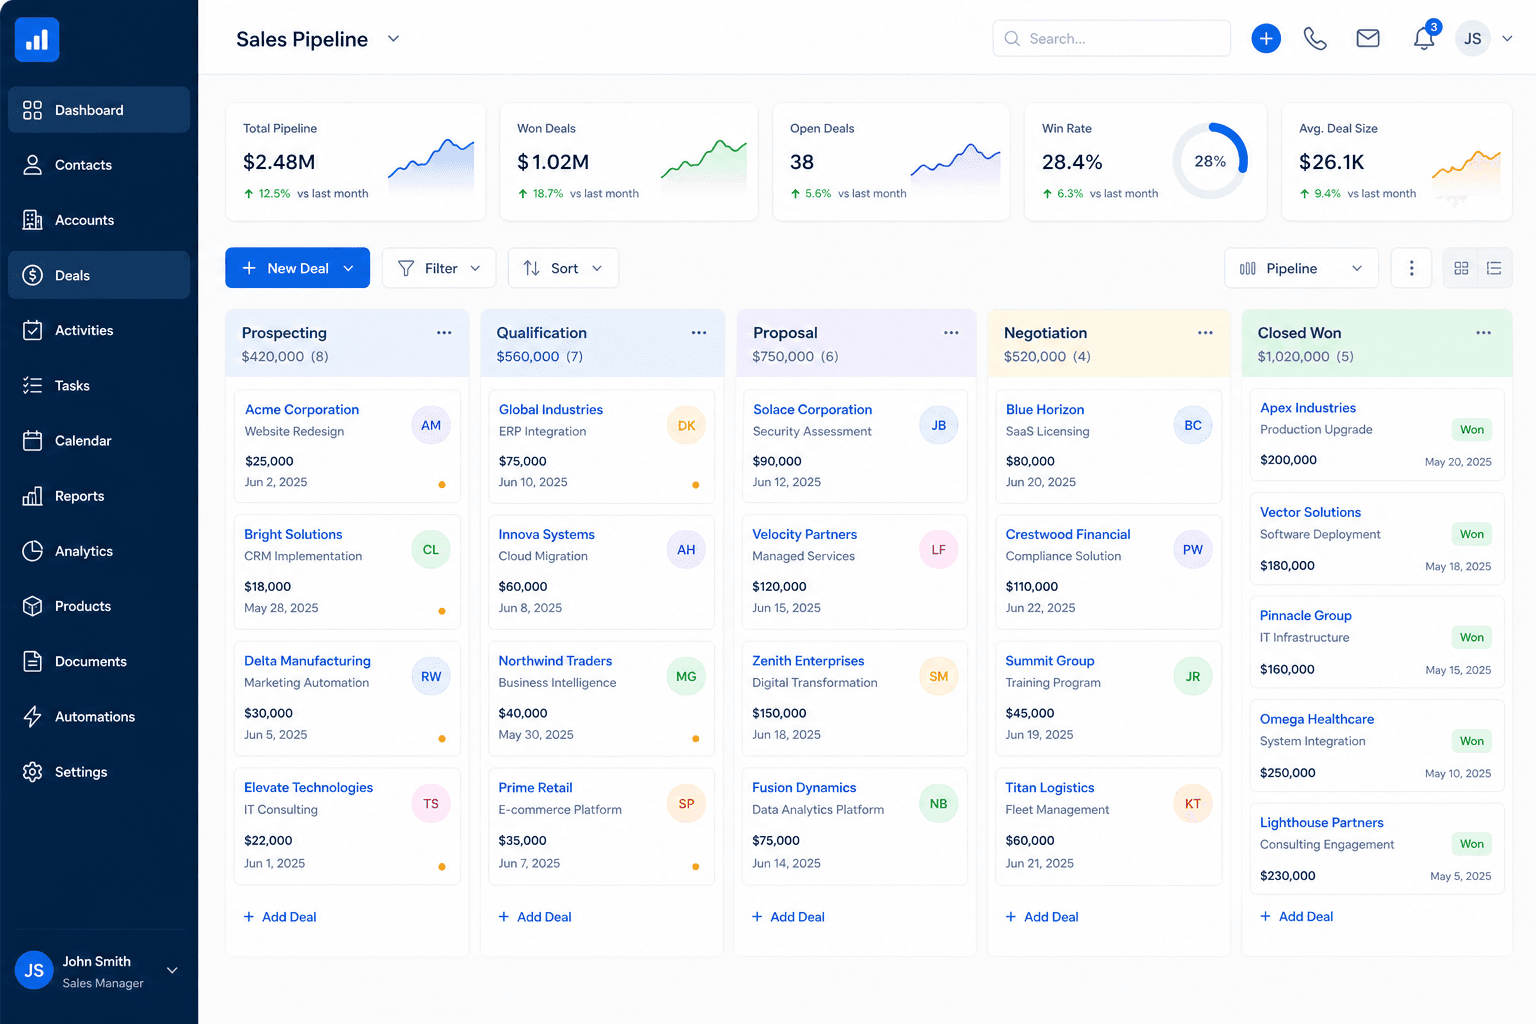The height and width of the screenshot is (1024, 1536).
Task: Switch to list view layout
Action: pyautogui.click(x=1494, y=268)
